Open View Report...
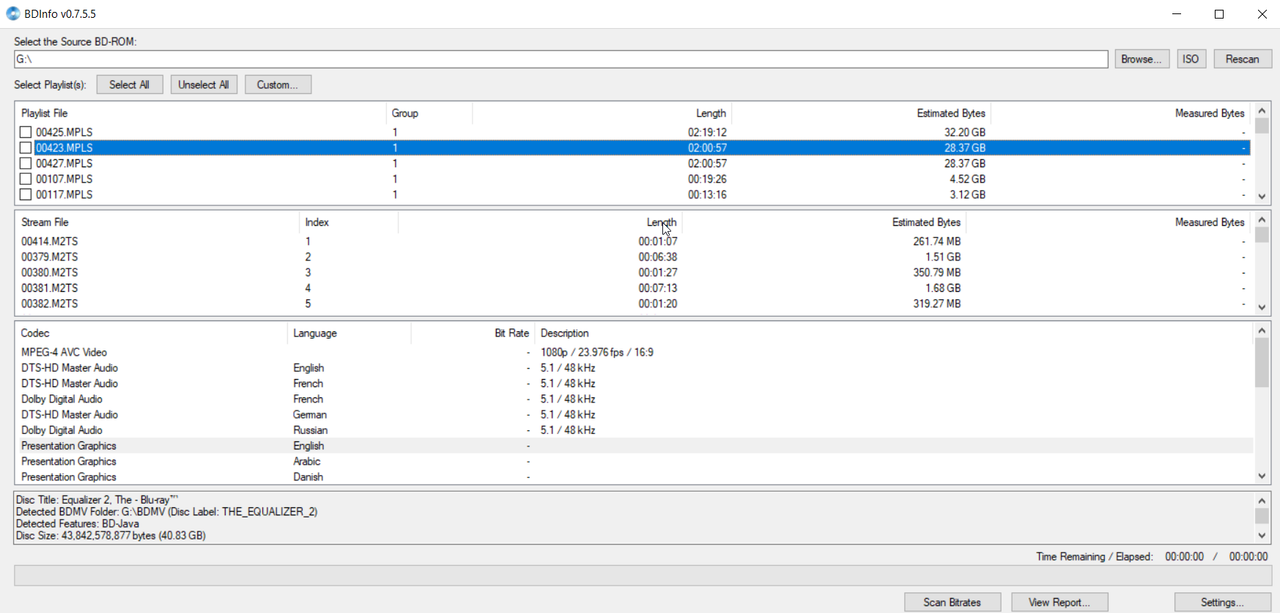 pos(1059,602)
